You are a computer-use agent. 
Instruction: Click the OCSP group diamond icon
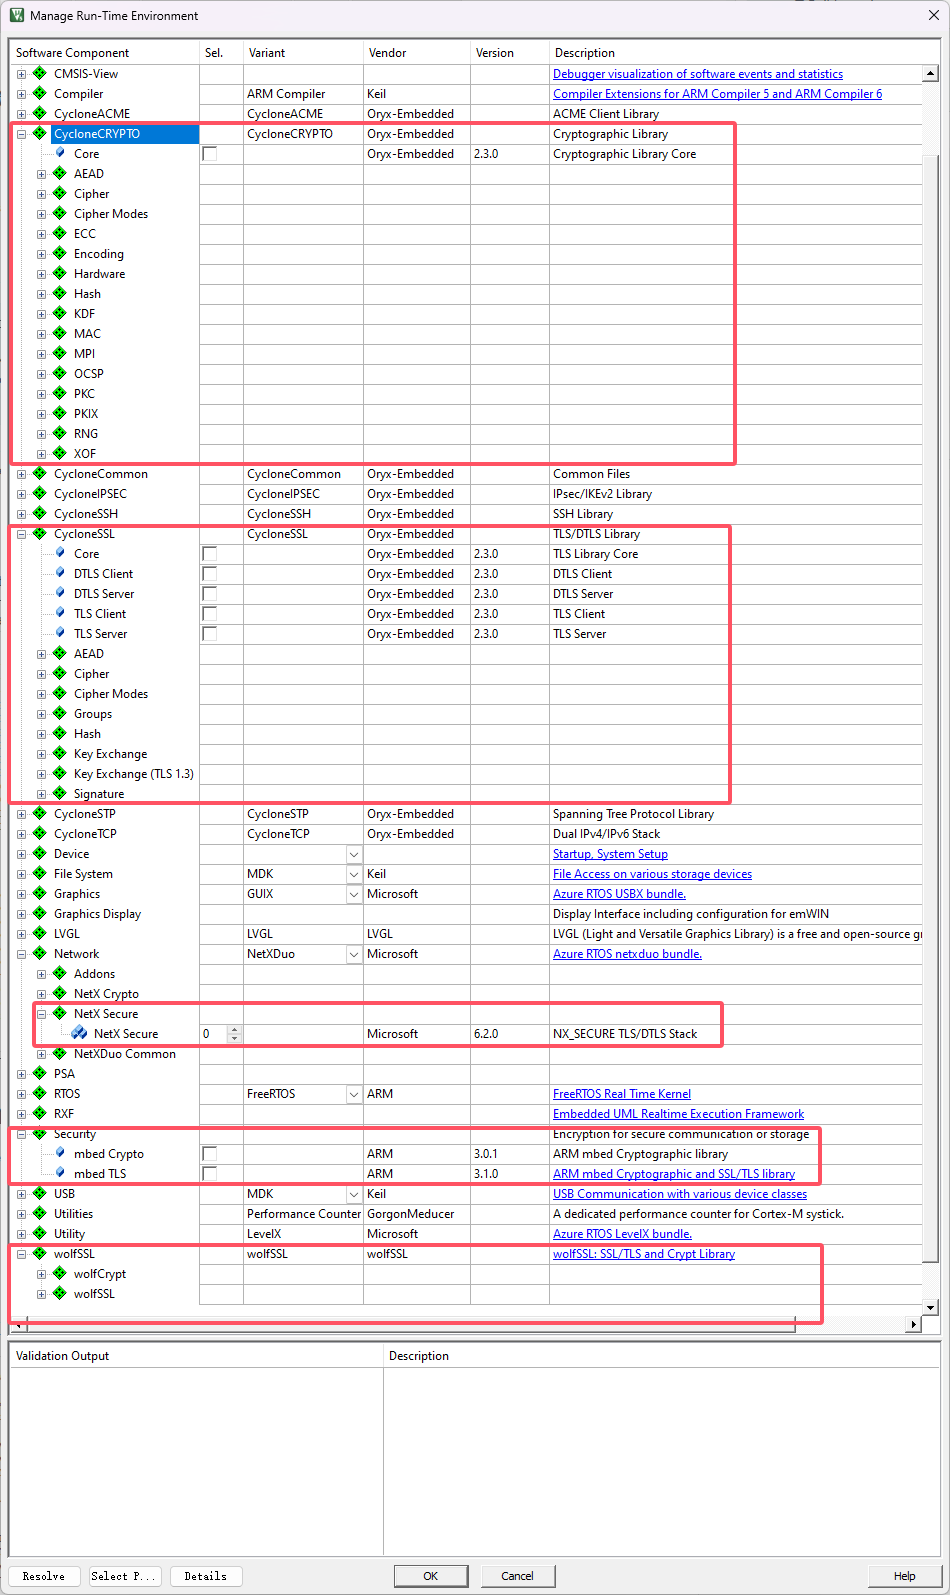59,373
